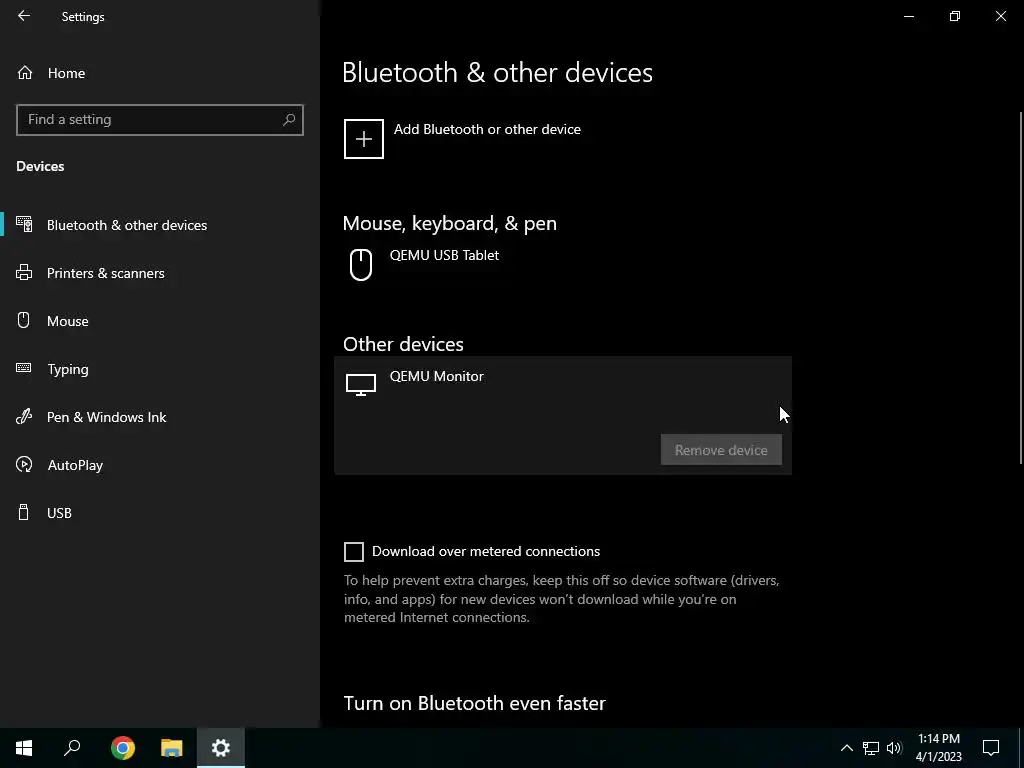Screen dimensions: 1024x768
Task: Open Home settings page
Action: coord(160,73)
